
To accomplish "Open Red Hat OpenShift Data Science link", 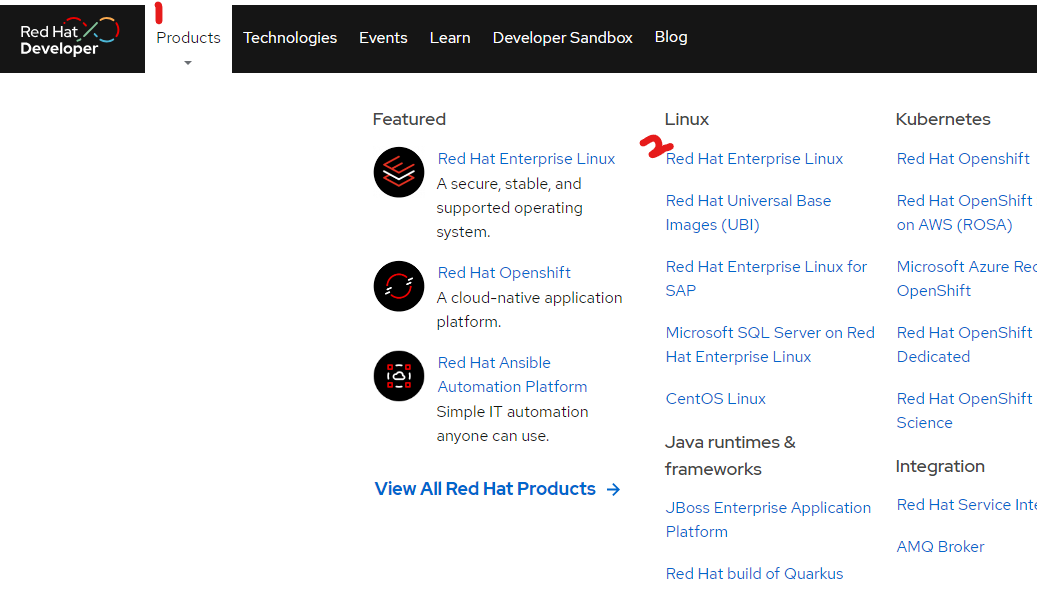I will pos(964,411).
